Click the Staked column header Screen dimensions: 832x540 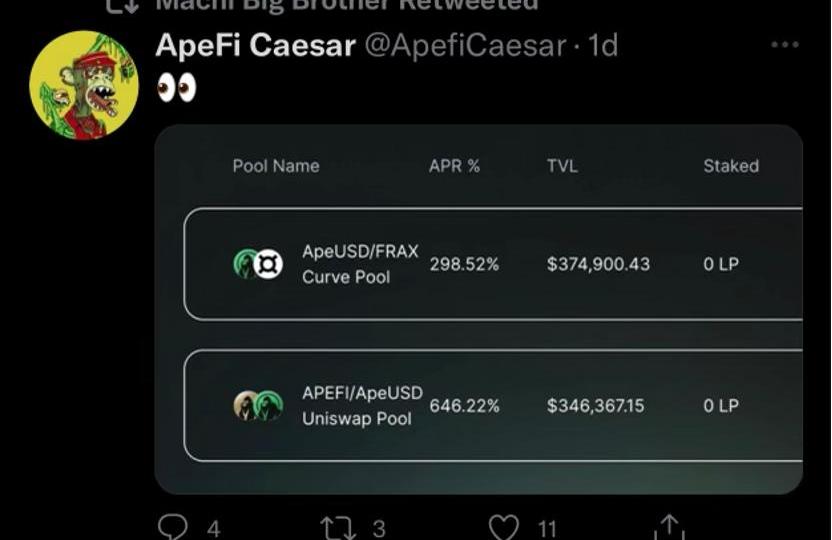coord(730,166)
